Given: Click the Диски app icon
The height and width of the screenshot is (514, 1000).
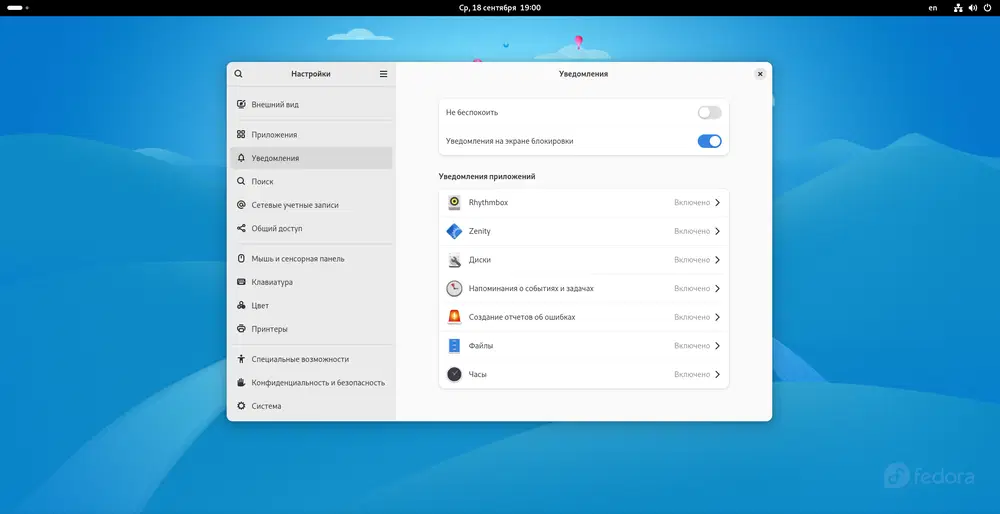Looking at the screenshot, I should click(x=454, y=260).
